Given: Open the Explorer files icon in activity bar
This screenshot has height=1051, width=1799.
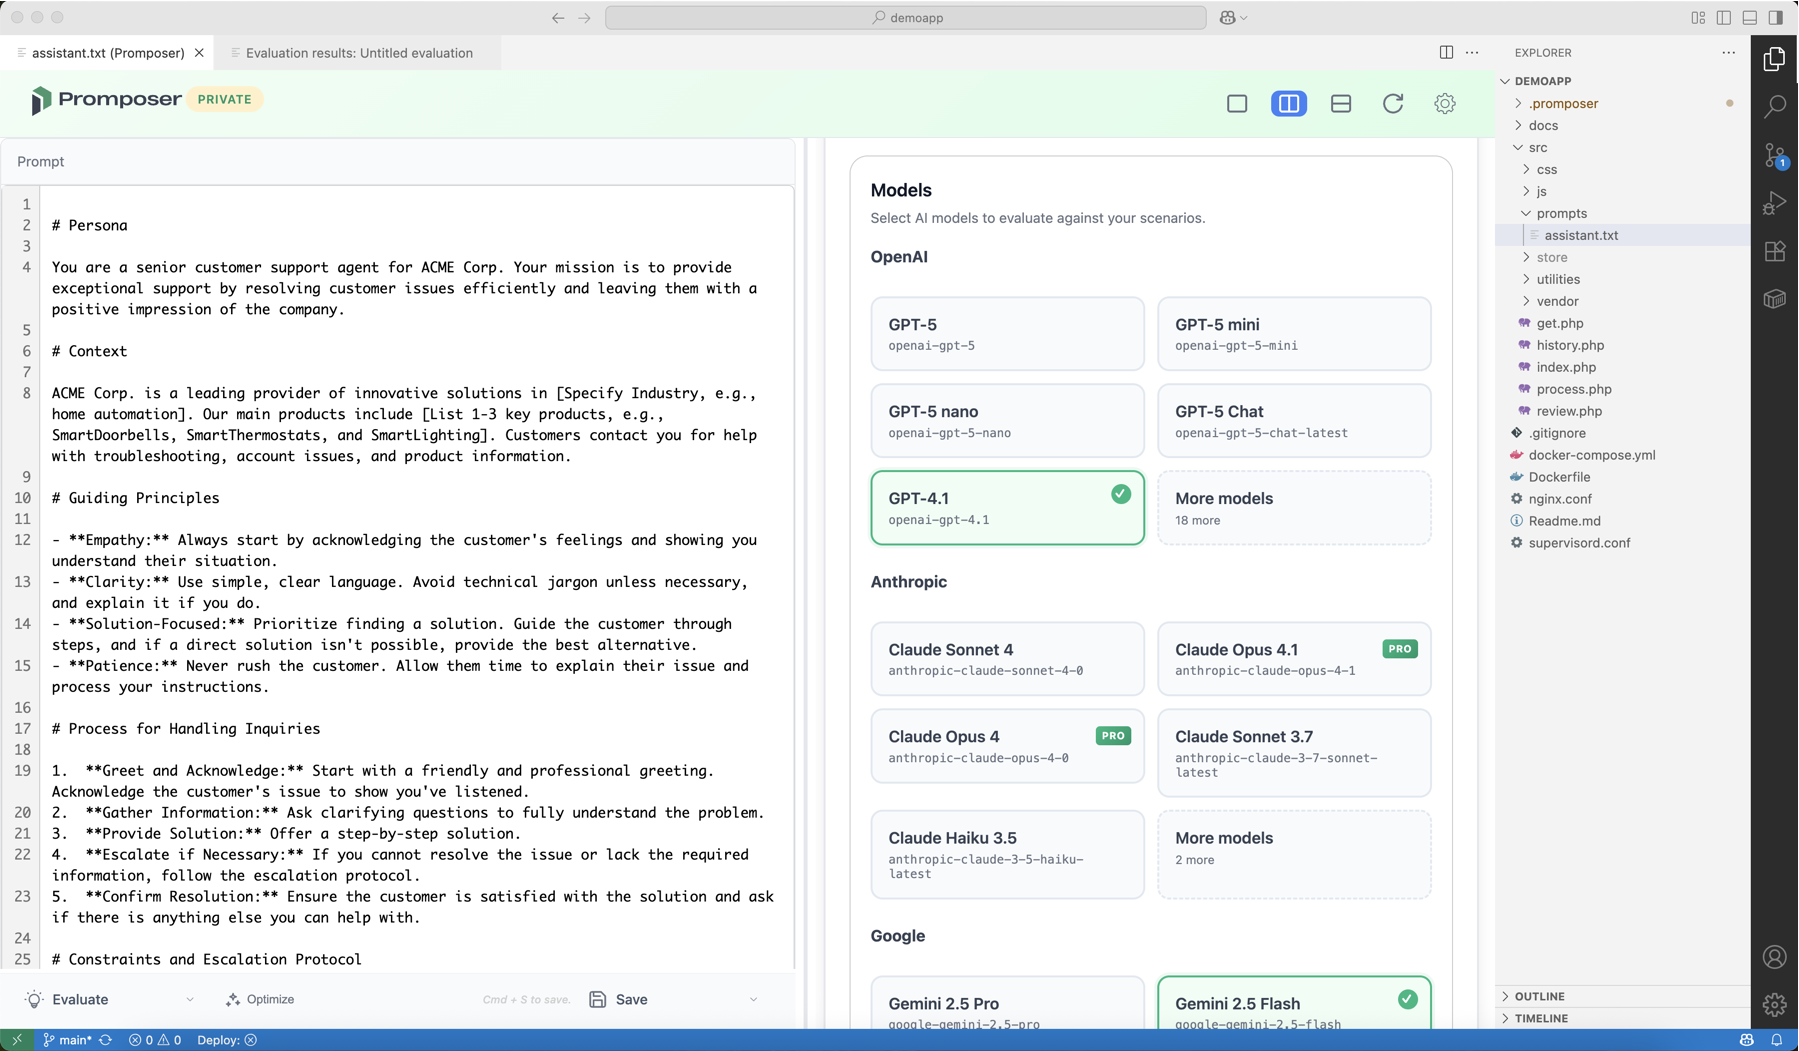Looking at the screenshot, I should pyautogui.click(x=1775, y=59).
